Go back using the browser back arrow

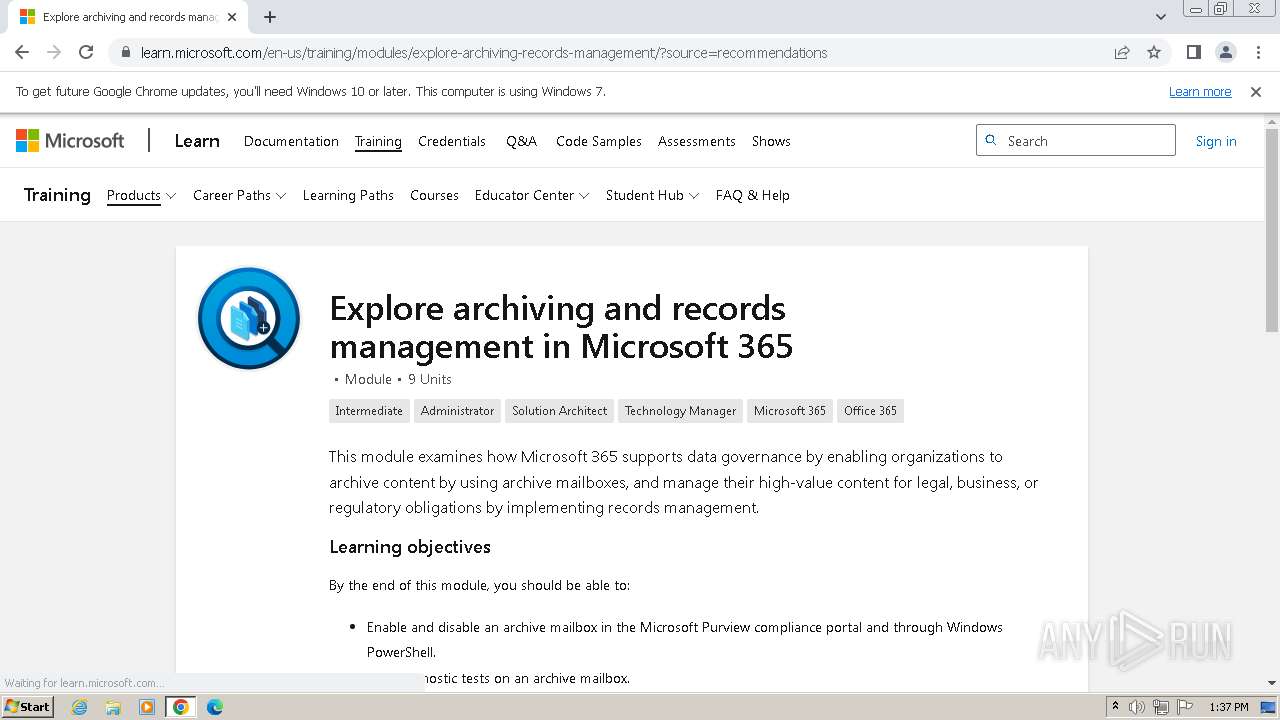22,52
